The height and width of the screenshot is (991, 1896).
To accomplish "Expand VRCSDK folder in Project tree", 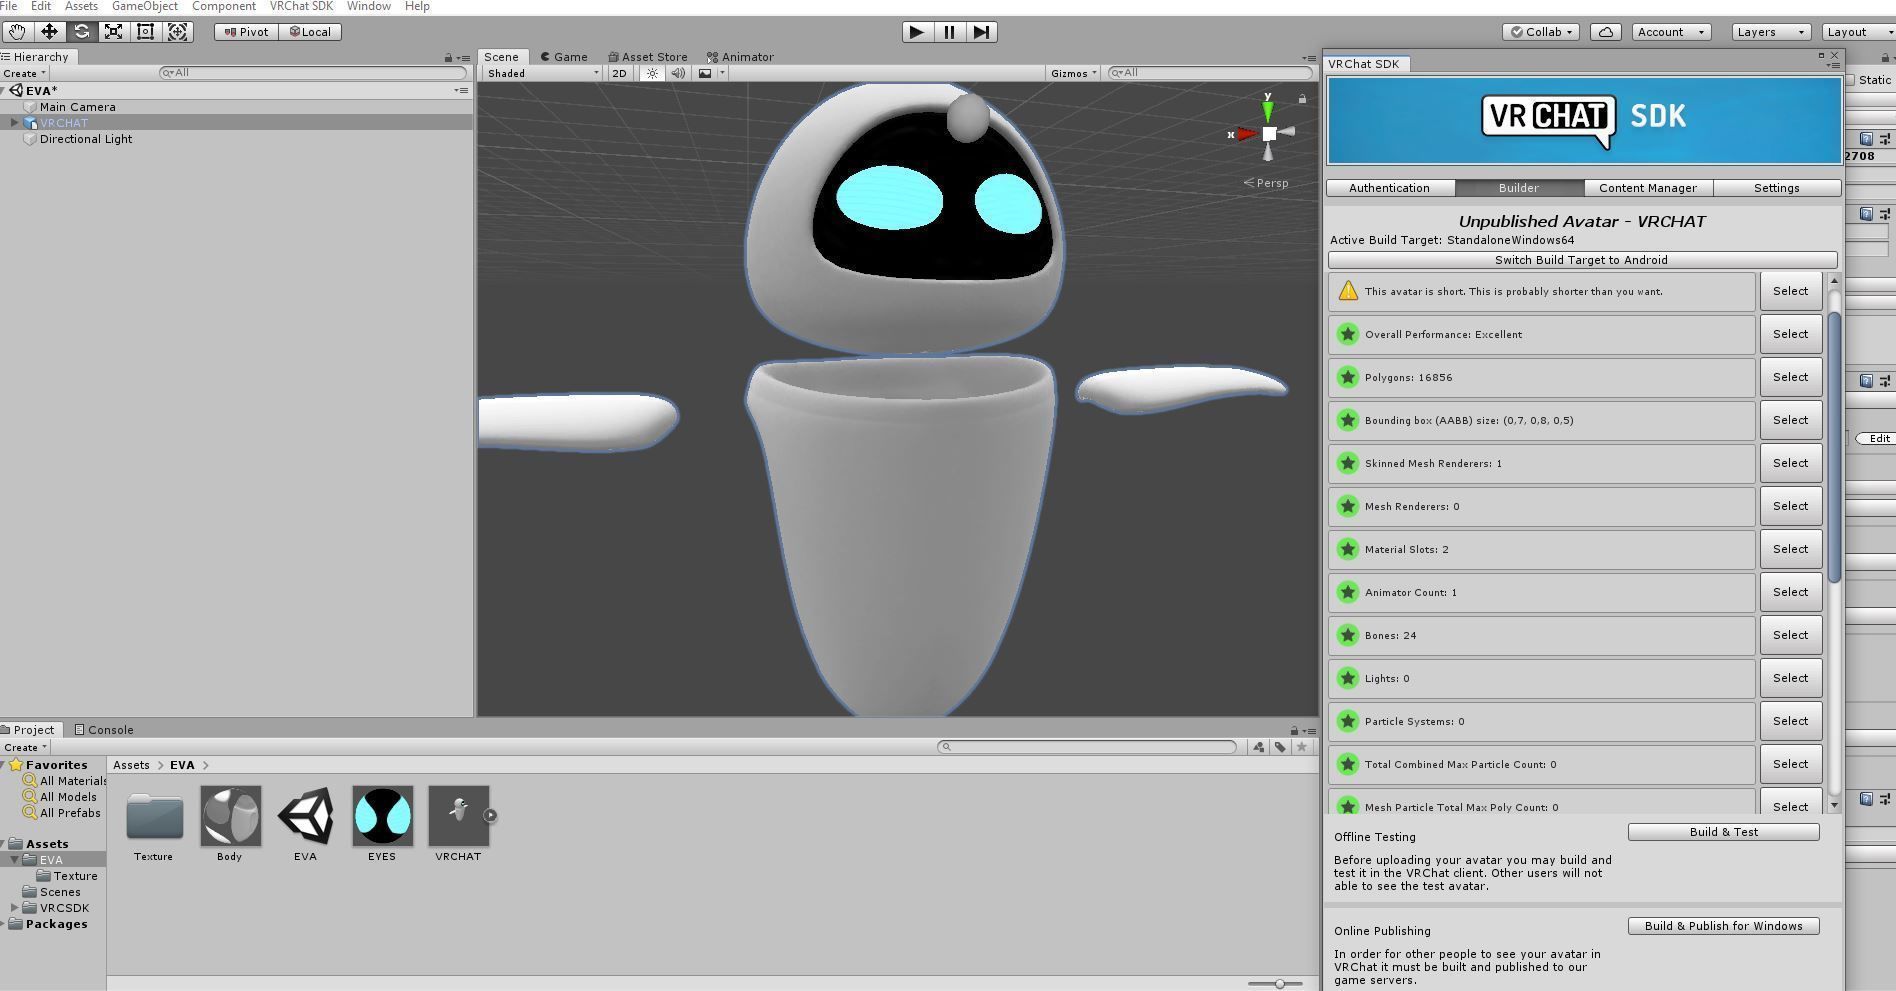I will tap(14, 908).
